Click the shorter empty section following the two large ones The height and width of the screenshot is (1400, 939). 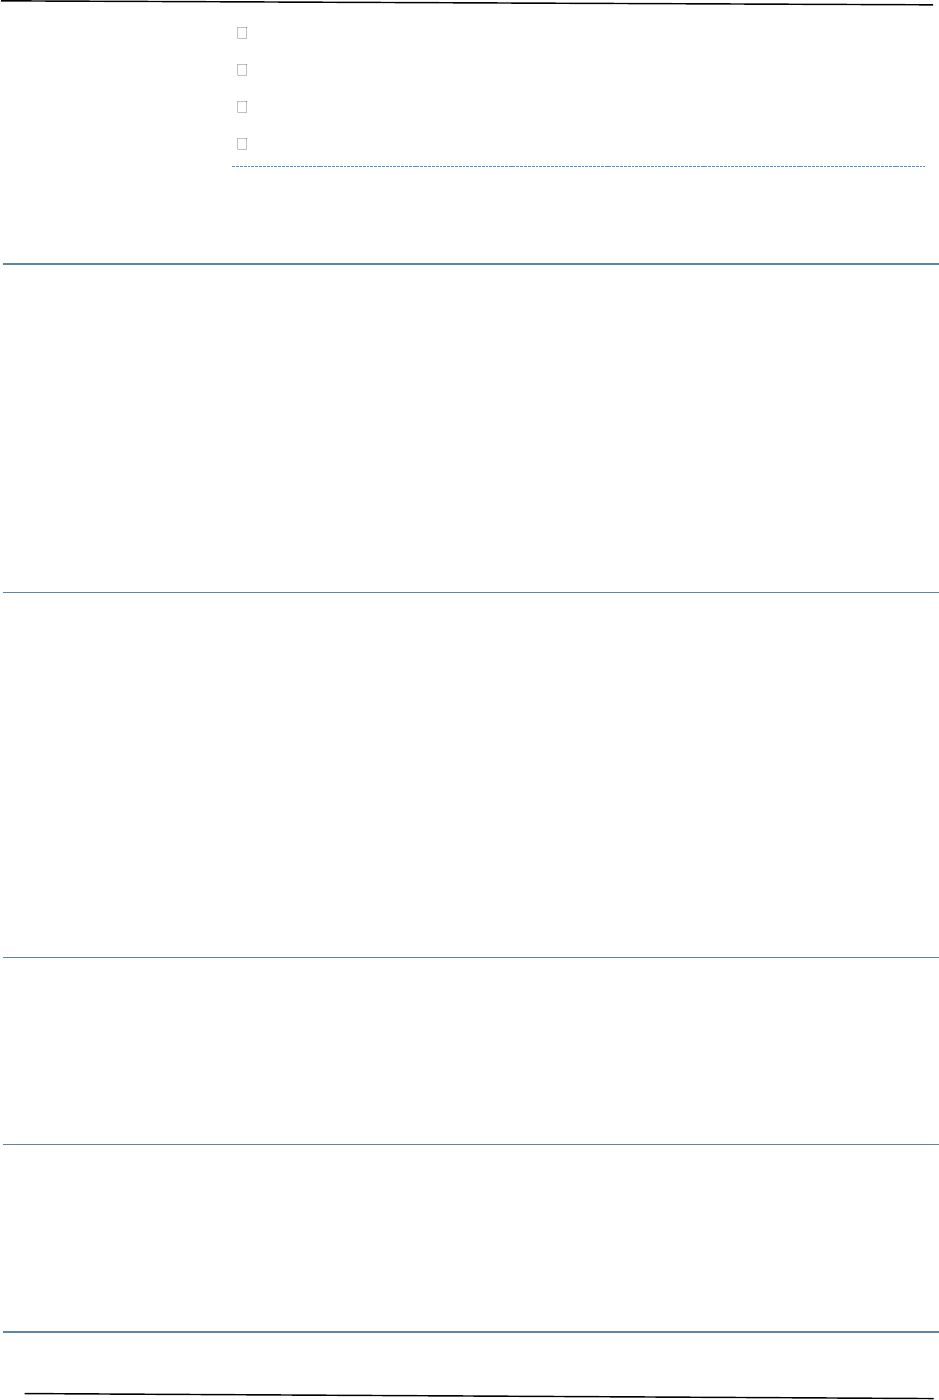point(469,1051)
